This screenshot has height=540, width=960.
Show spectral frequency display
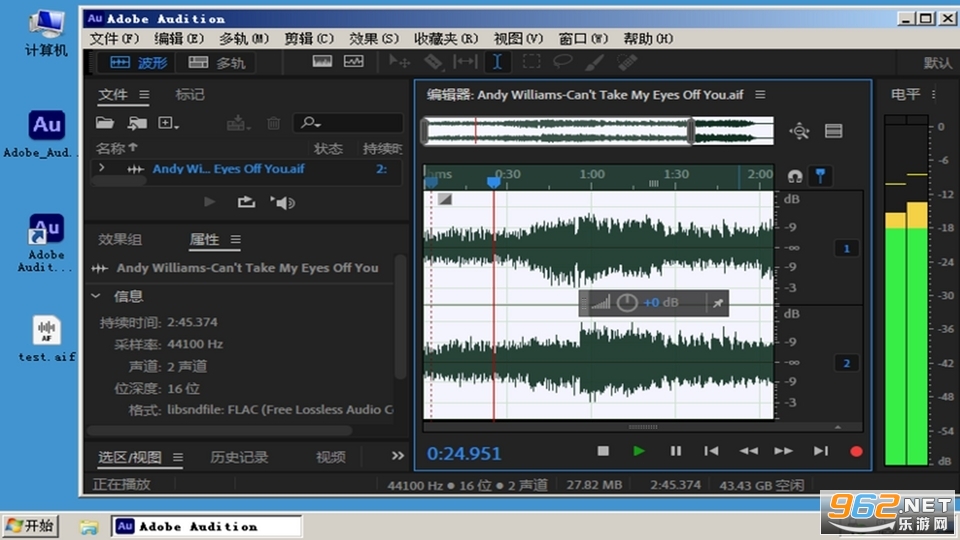point(322,62)
